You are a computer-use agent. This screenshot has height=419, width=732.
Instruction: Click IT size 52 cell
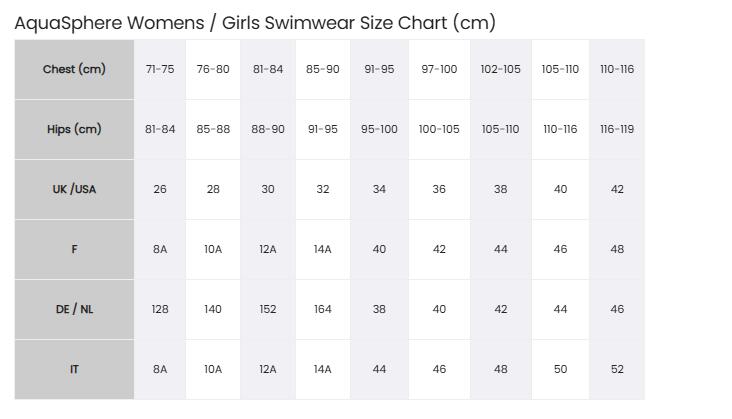(617, 370)
